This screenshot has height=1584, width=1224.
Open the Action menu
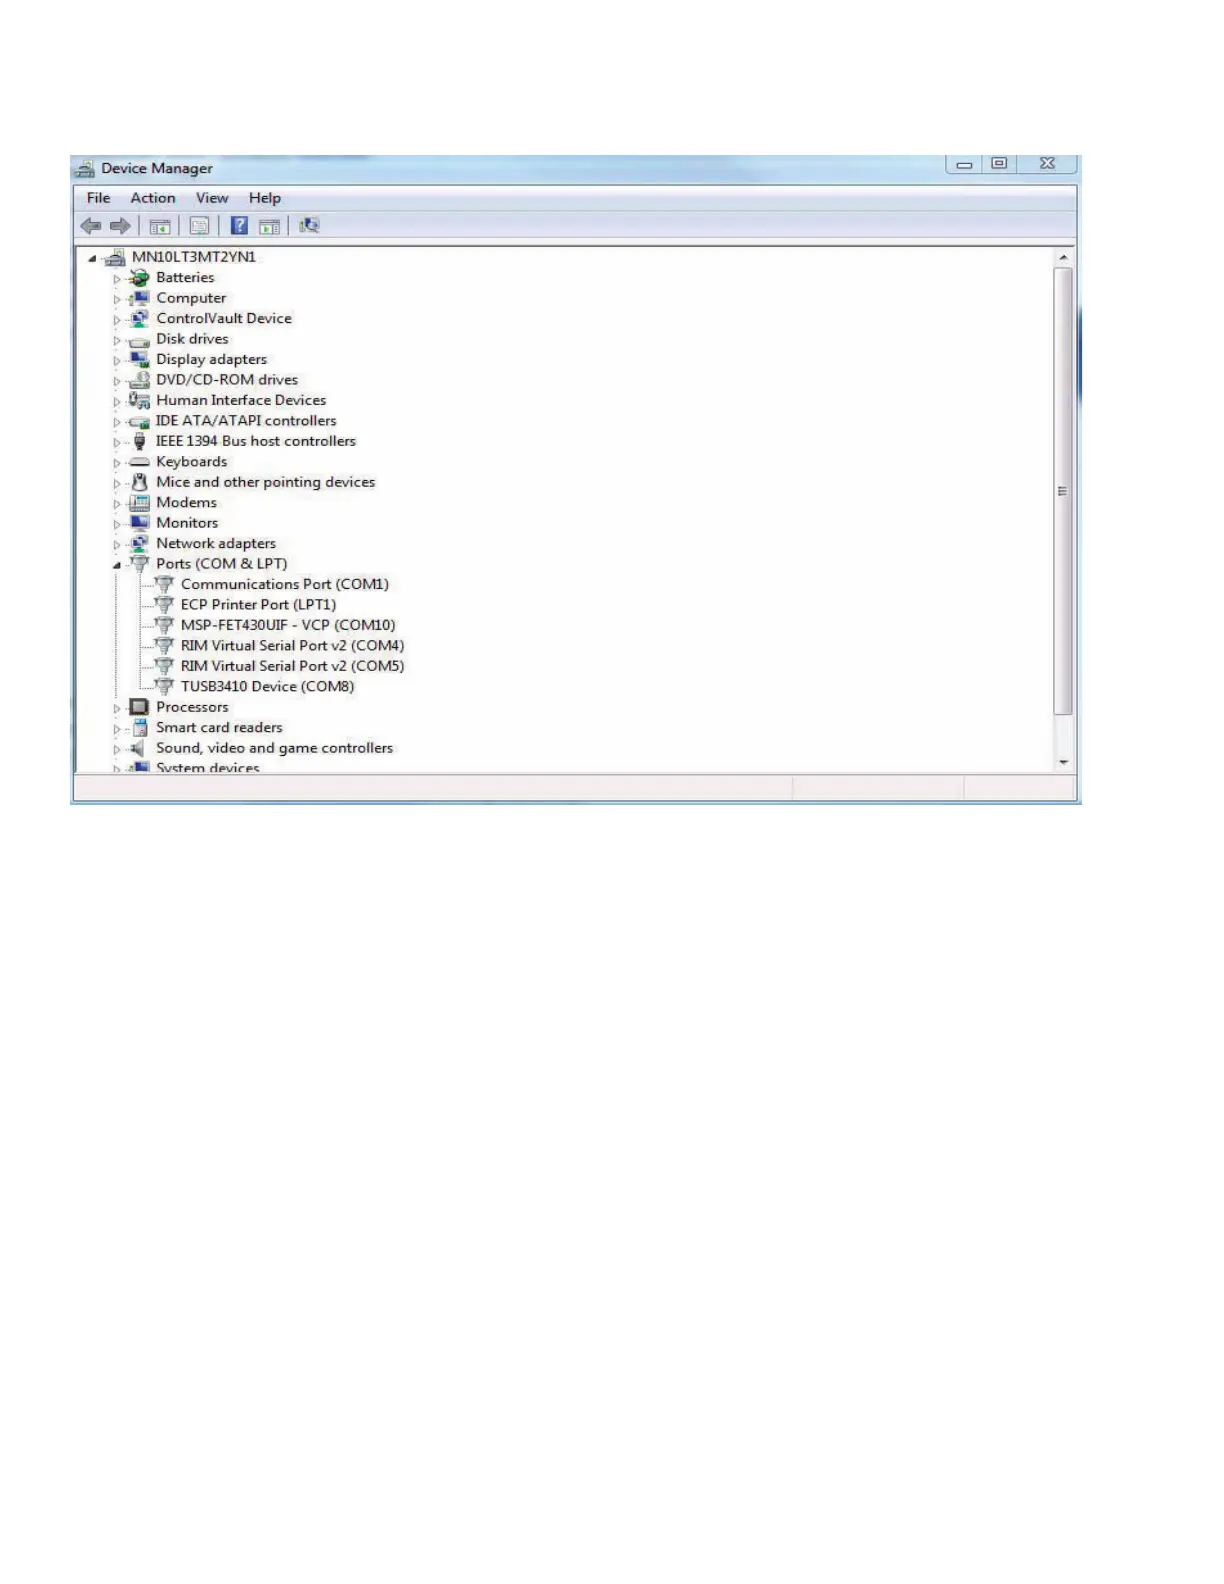pos(153,198)
